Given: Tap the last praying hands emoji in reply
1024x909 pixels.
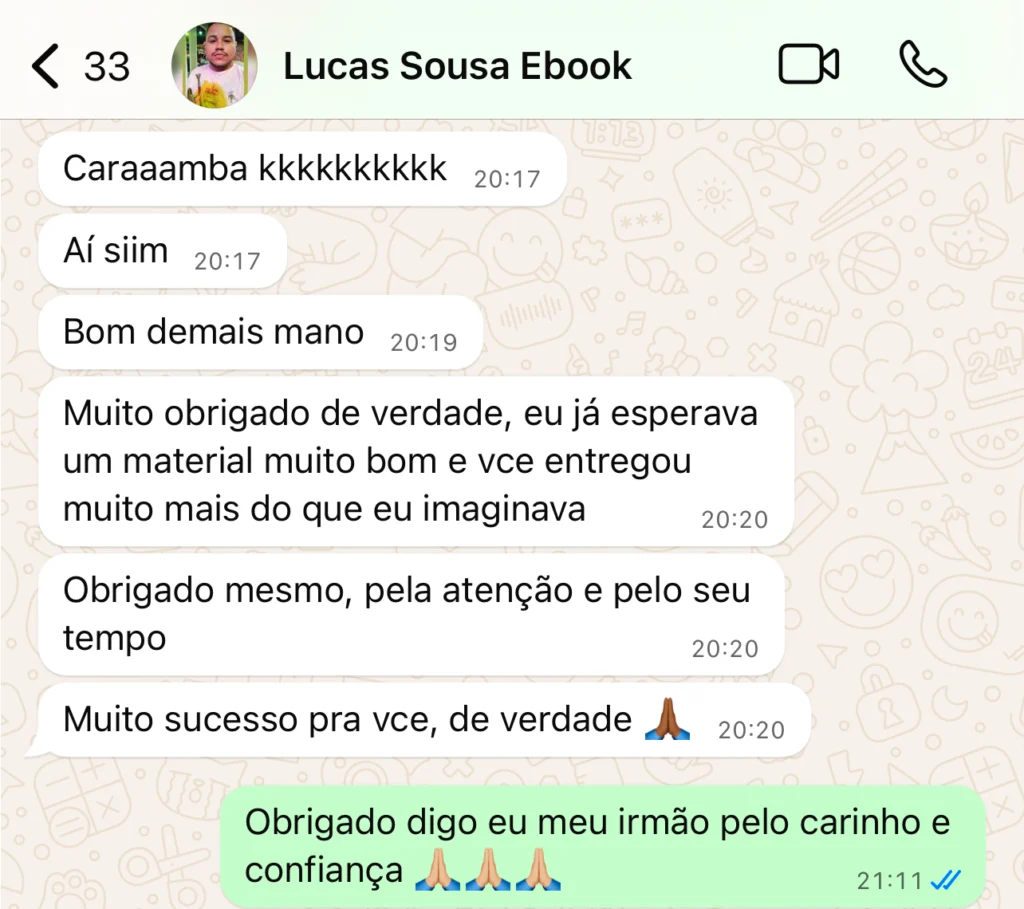Looking at the screenshot, I should click(538, 870).
